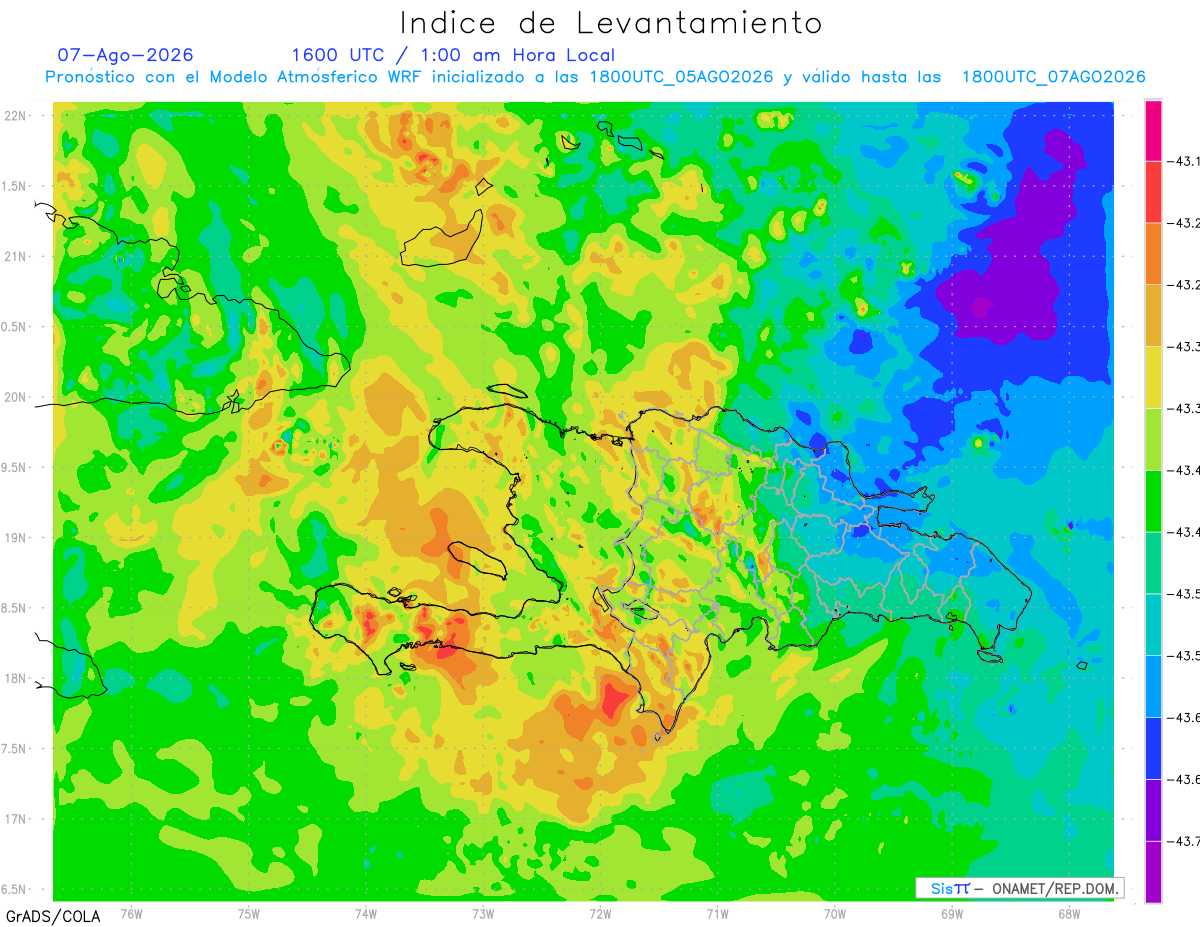The height and width of the screenshot is (927, 1200).
Task: Pick the bright green legend swatch
Action: [x=1153, y=501]
